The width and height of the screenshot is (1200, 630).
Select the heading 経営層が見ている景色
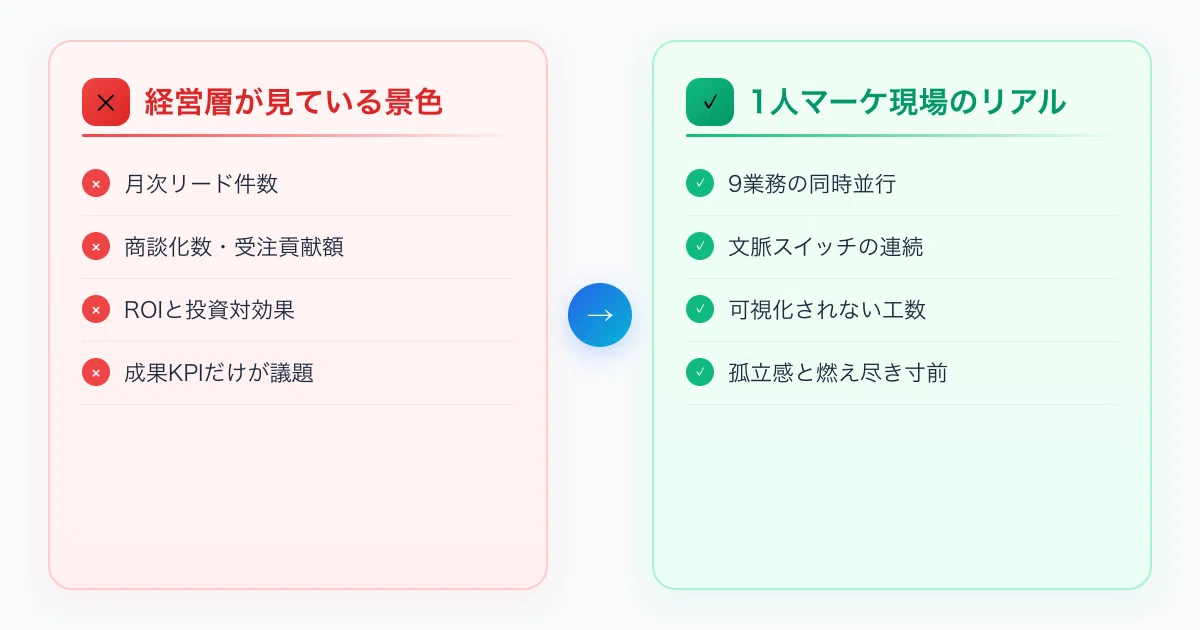click(x=294, y=102)
